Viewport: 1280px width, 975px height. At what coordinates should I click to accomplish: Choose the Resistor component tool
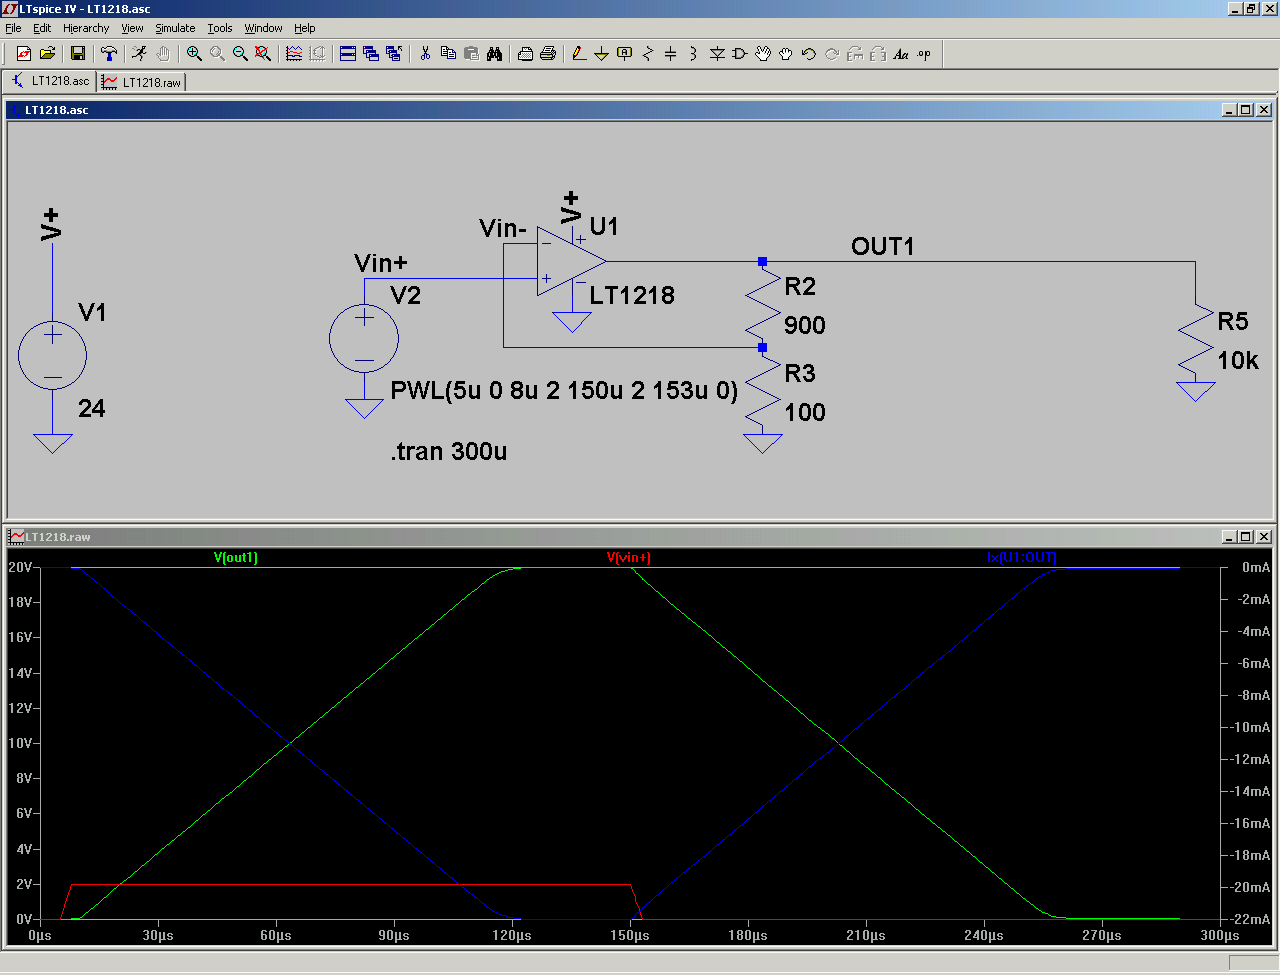click(647, 54)
